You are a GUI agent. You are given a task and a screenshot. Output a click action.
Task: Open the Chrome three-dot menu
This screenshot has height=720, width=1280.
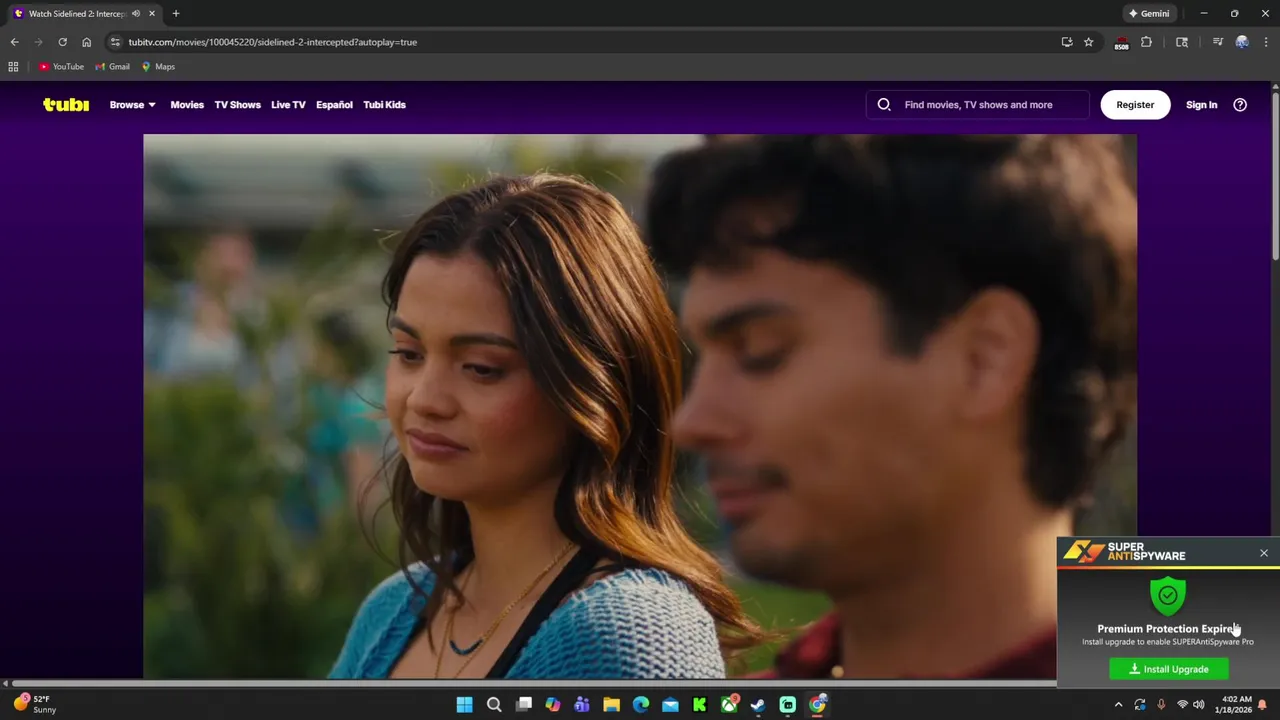pyautogui.click(x=1266, y=42)
